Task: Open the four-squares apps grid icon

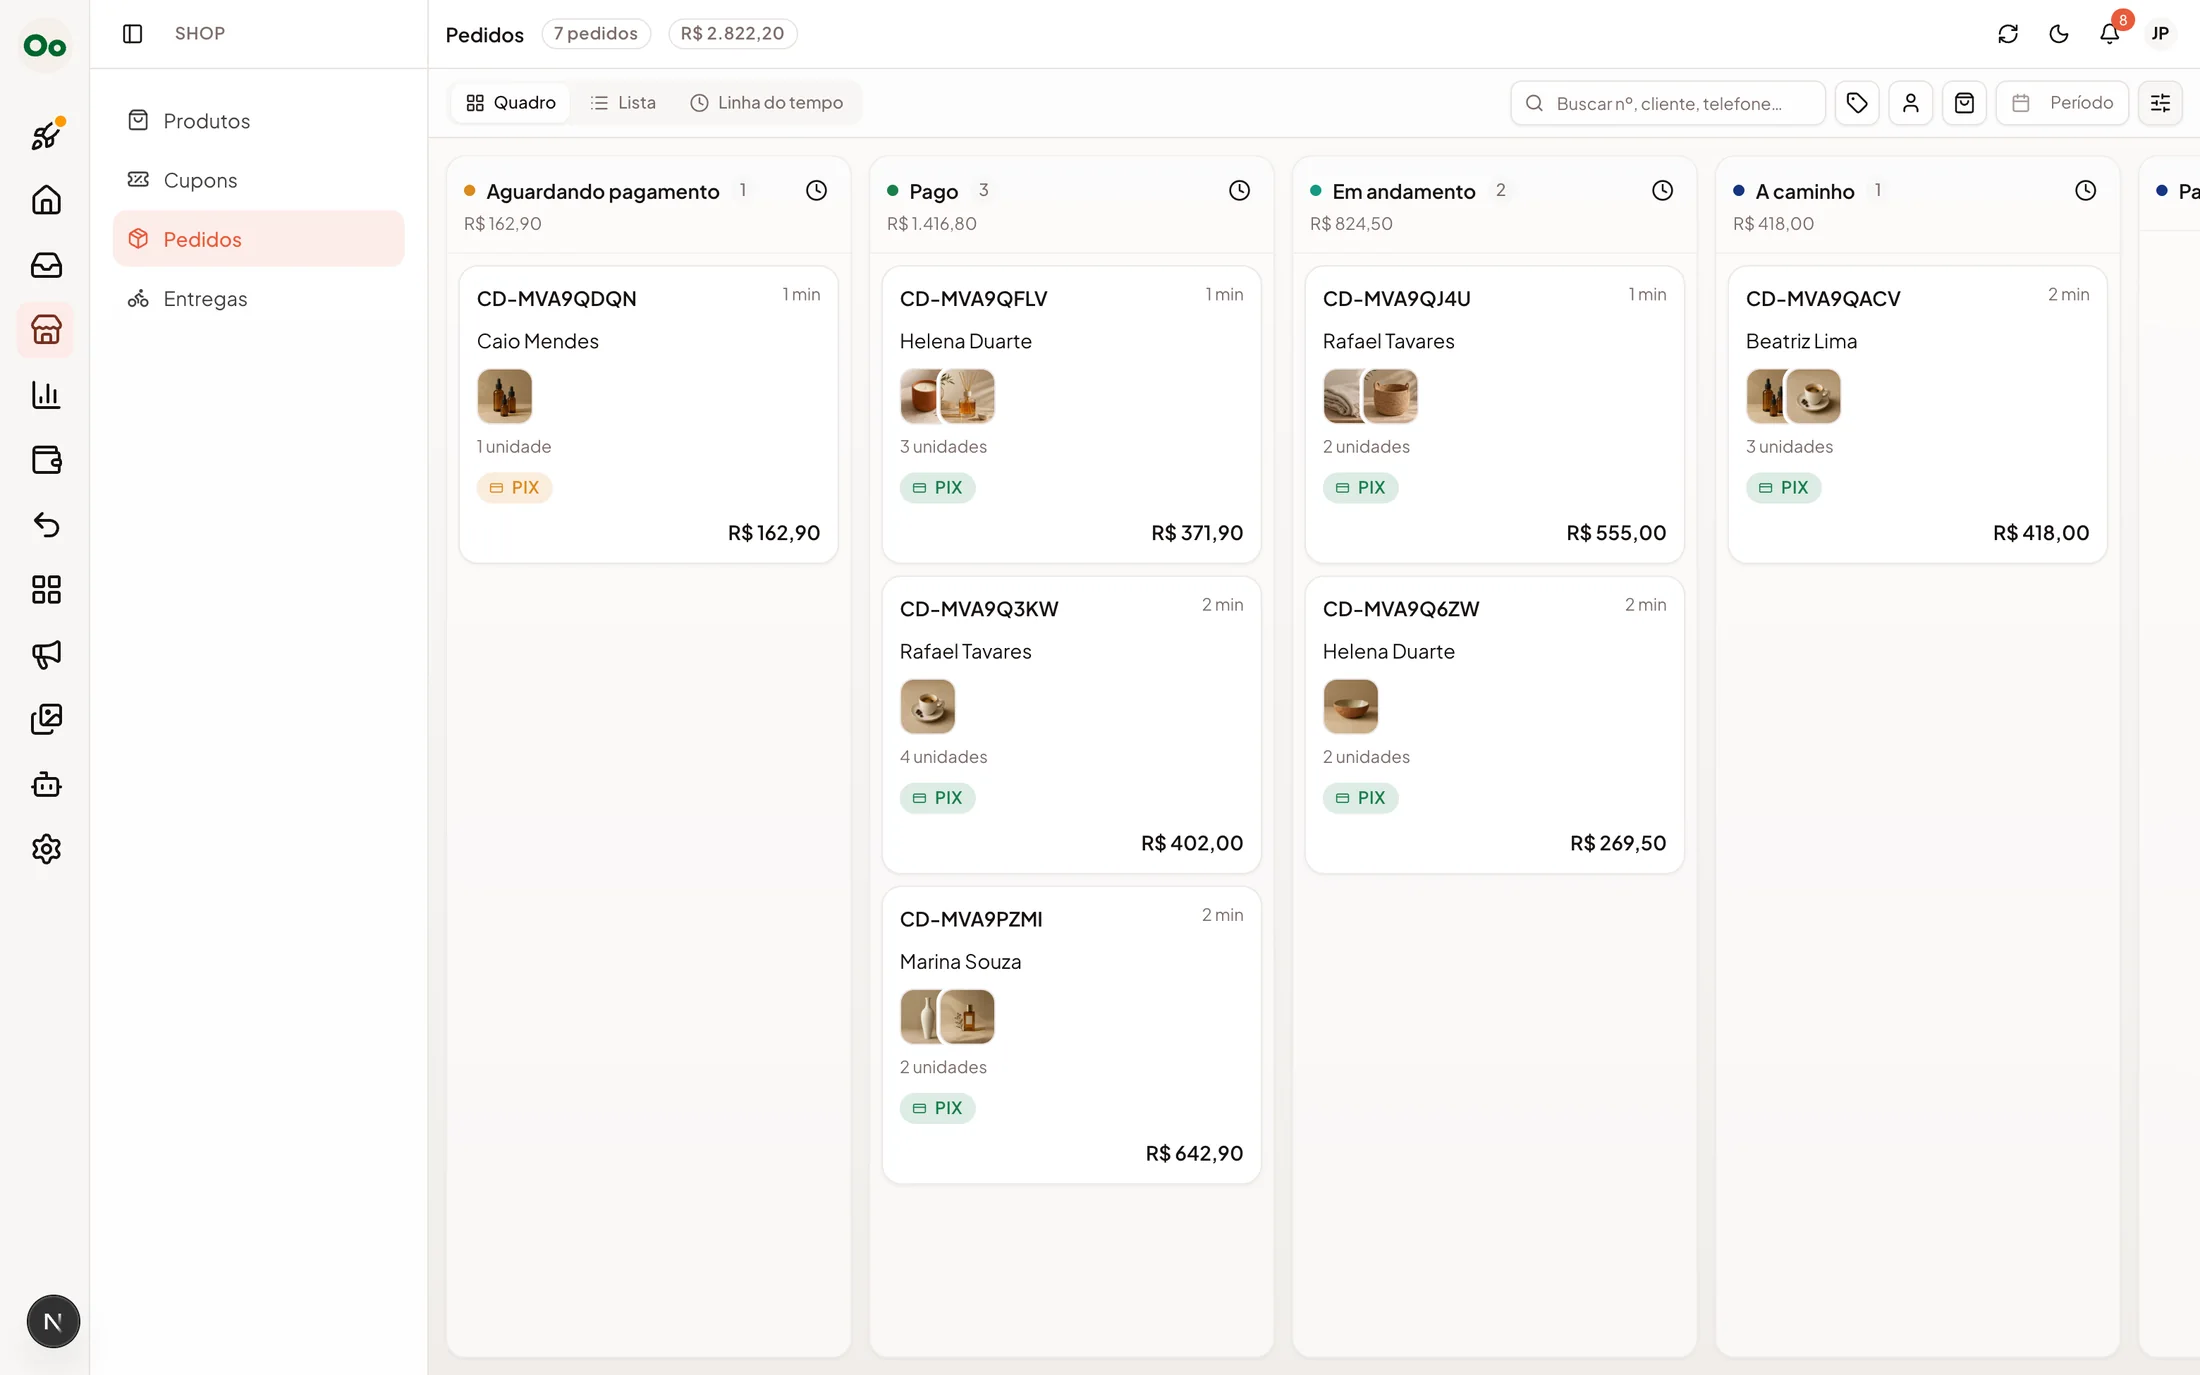Action: coord(46,590)
